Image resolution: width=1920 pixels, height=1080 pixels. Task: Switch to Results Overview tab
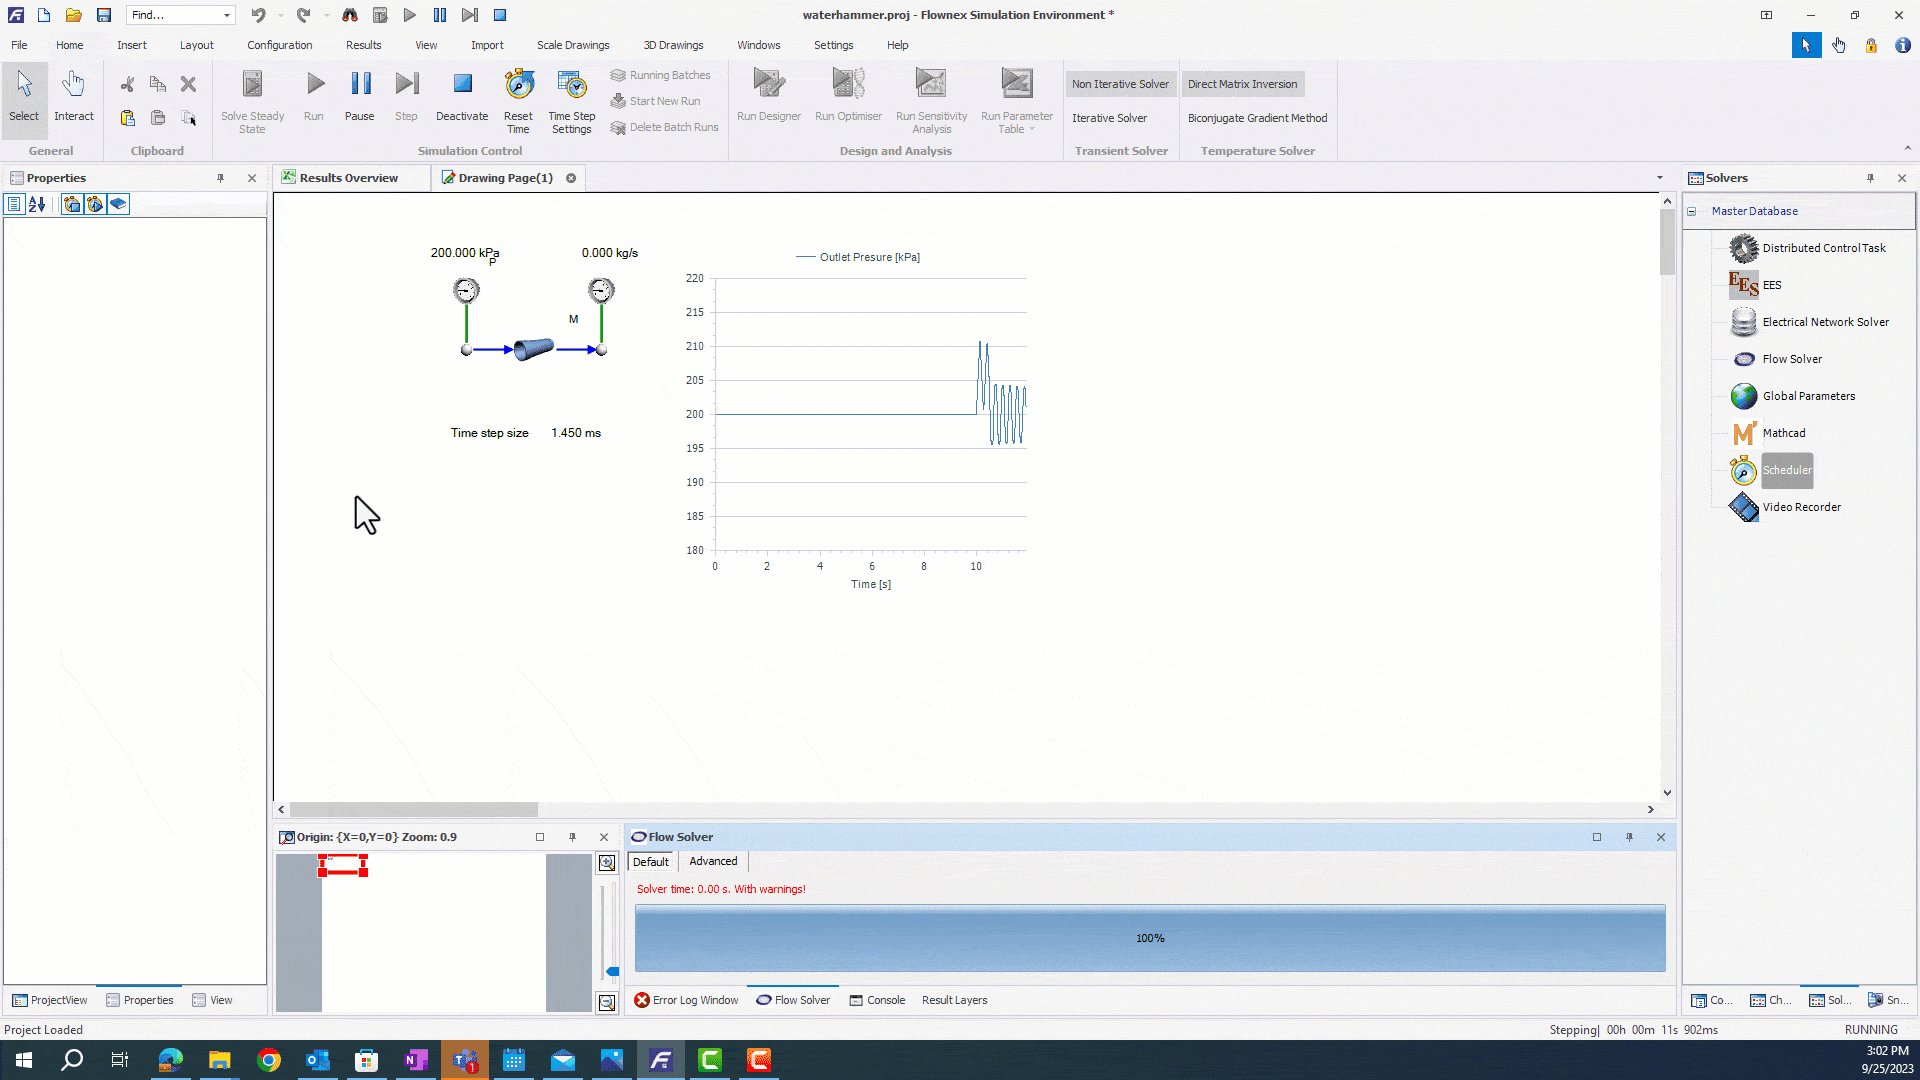(349, 178)
